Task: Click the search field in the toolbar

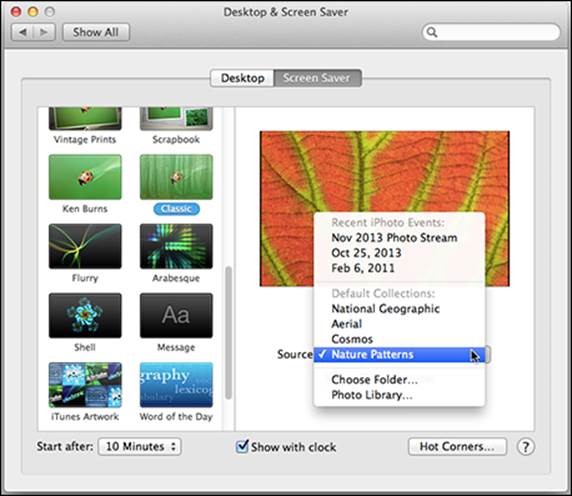Action: 491,32
